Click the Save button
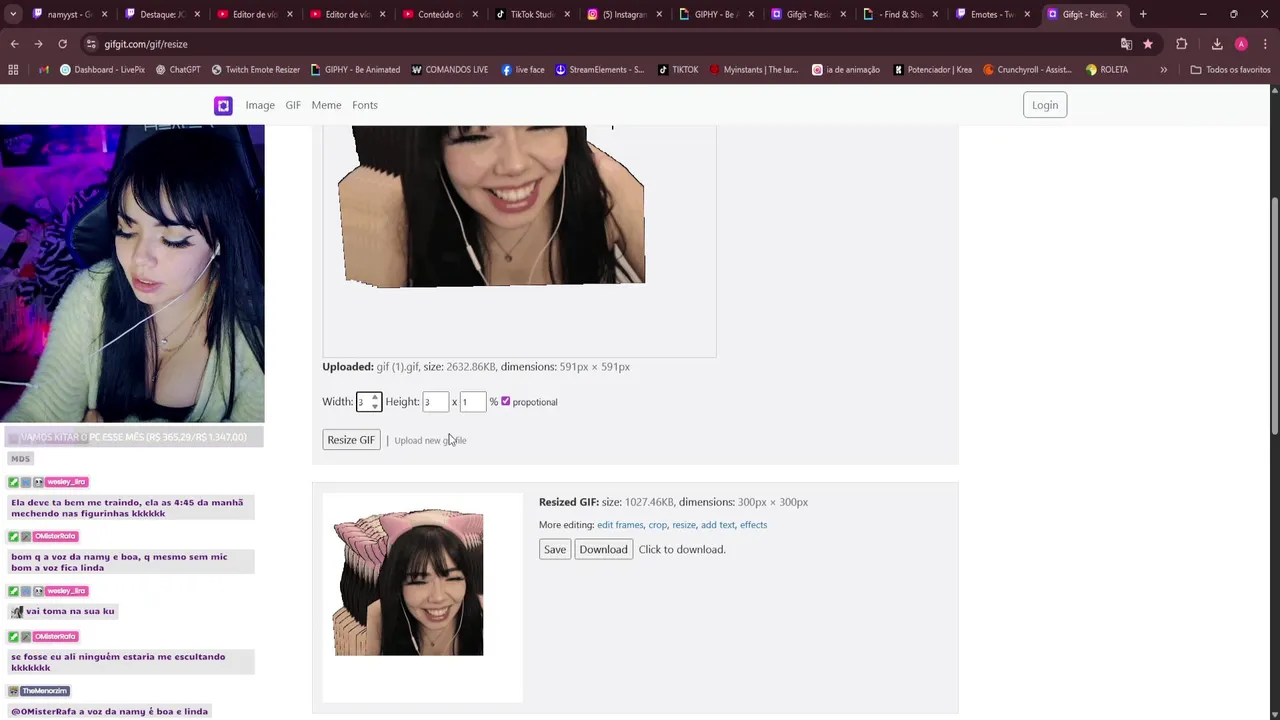This screenshot has width=1280, height=720. 555,549
